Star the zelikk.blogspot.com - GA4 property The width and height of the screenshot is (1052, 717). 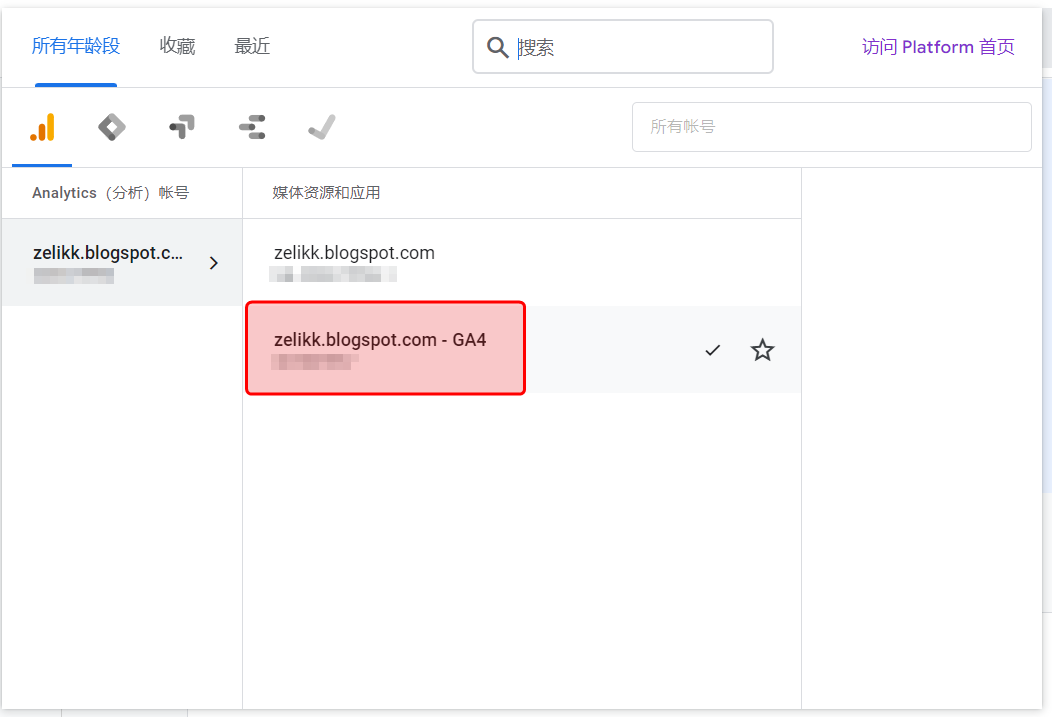tap(762, 350)
